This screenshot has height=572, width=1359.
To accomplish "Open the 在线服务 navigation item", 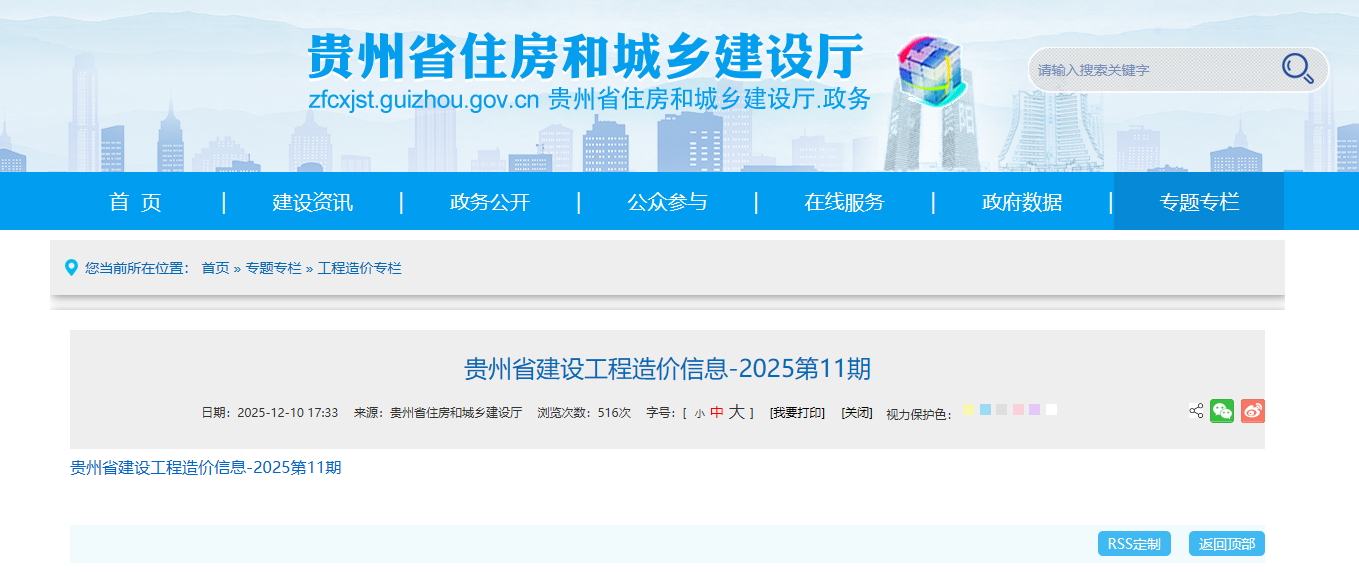I will point(844,202).
